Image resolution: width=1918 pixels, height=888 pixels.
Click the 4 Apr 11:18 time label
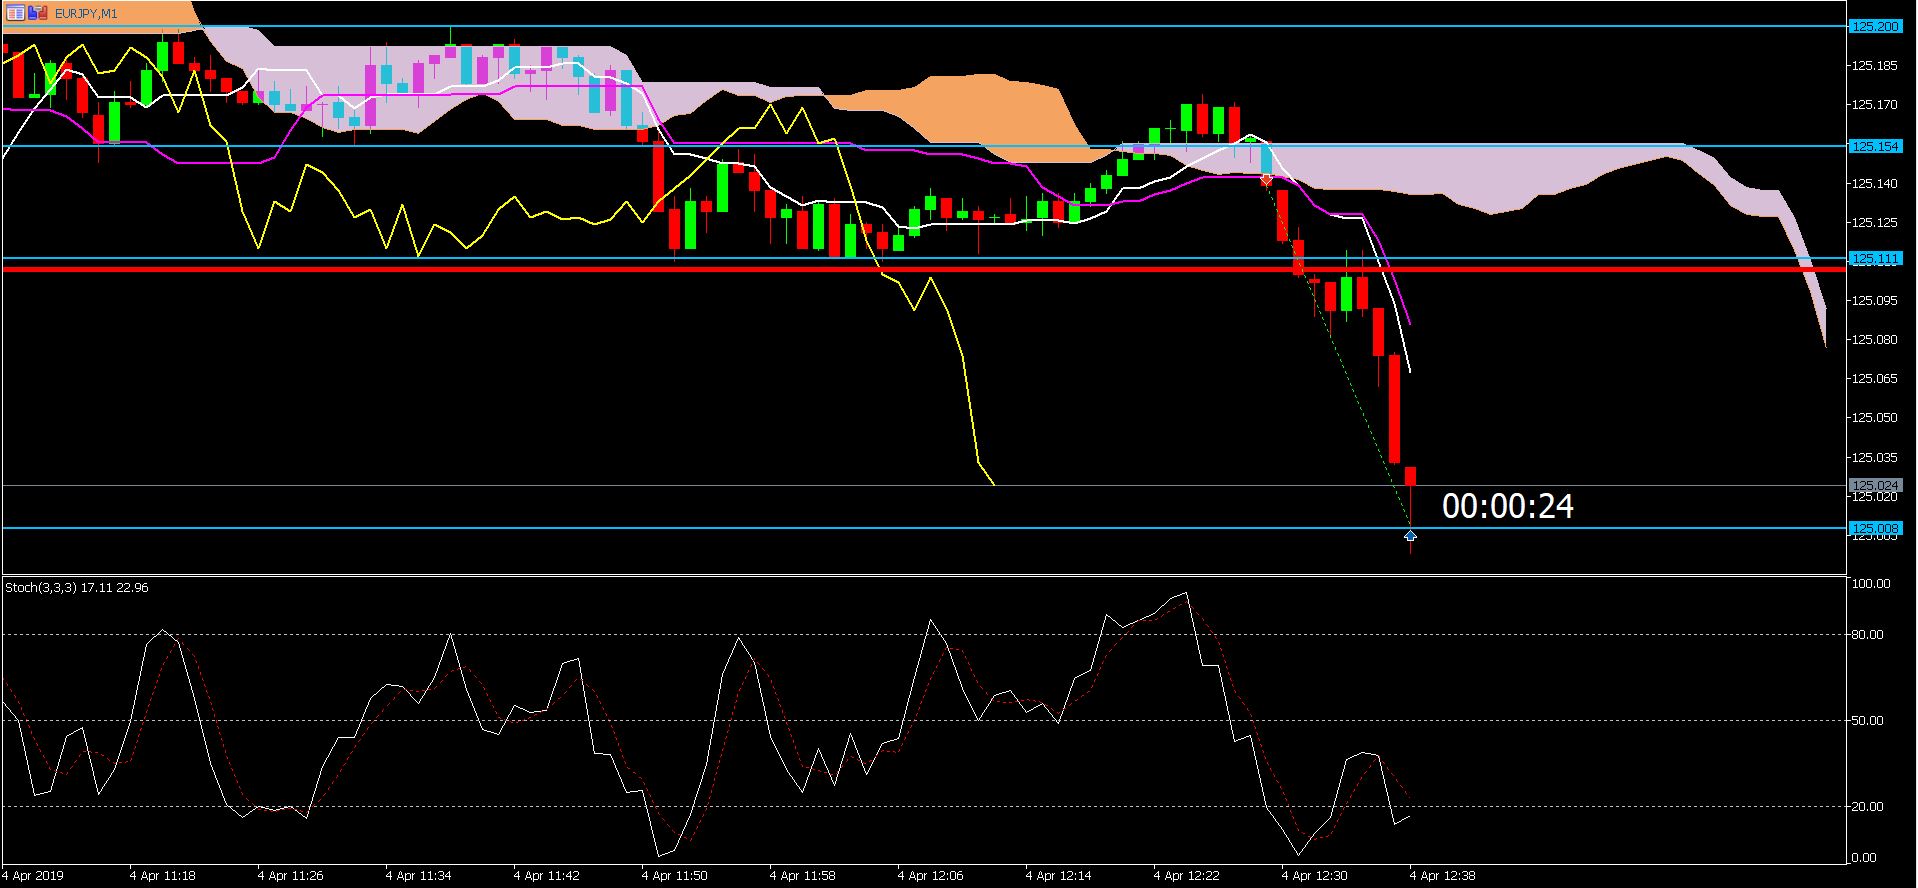(163, 875)
